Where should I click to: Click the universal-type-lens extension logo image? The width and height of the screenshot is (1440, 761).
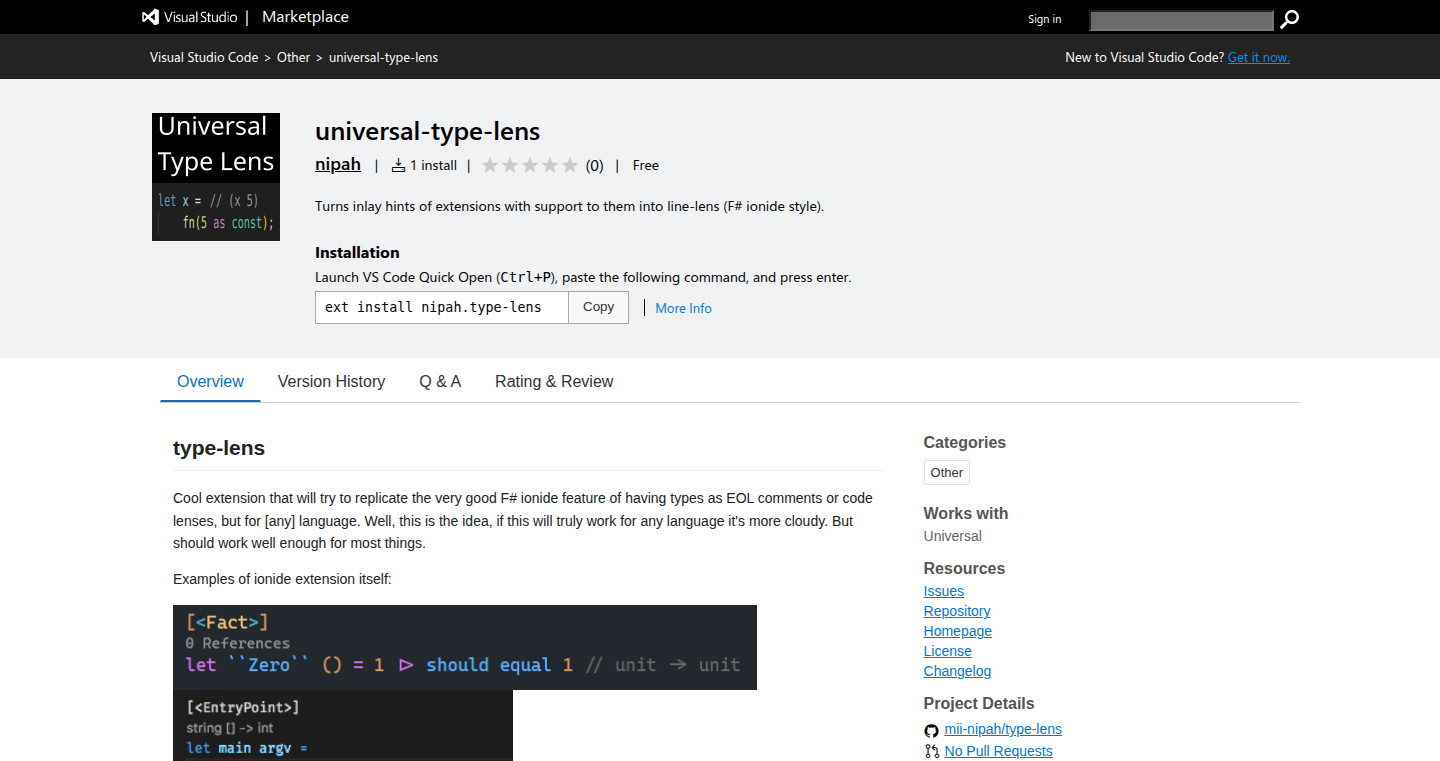(216, 177)
